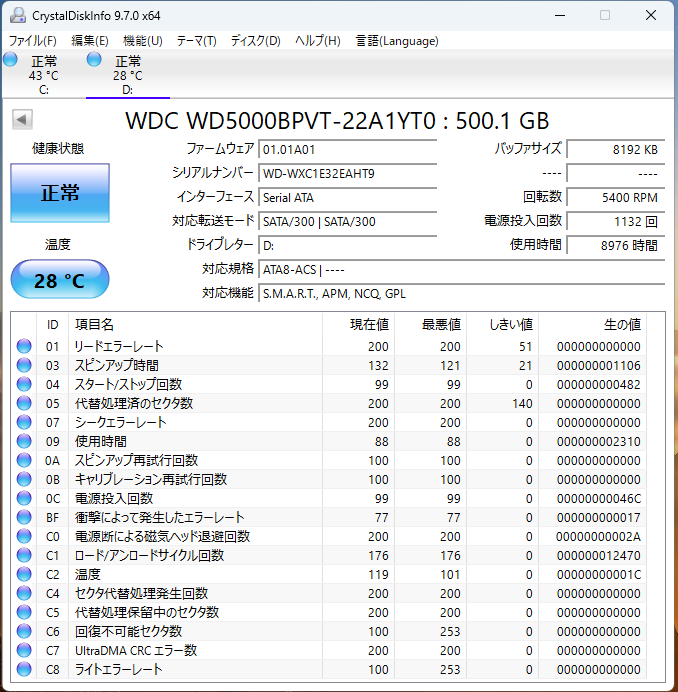Click the 現在値 column header
The height and width of the screenshot is (692, 678).
[x=358, y=325]
